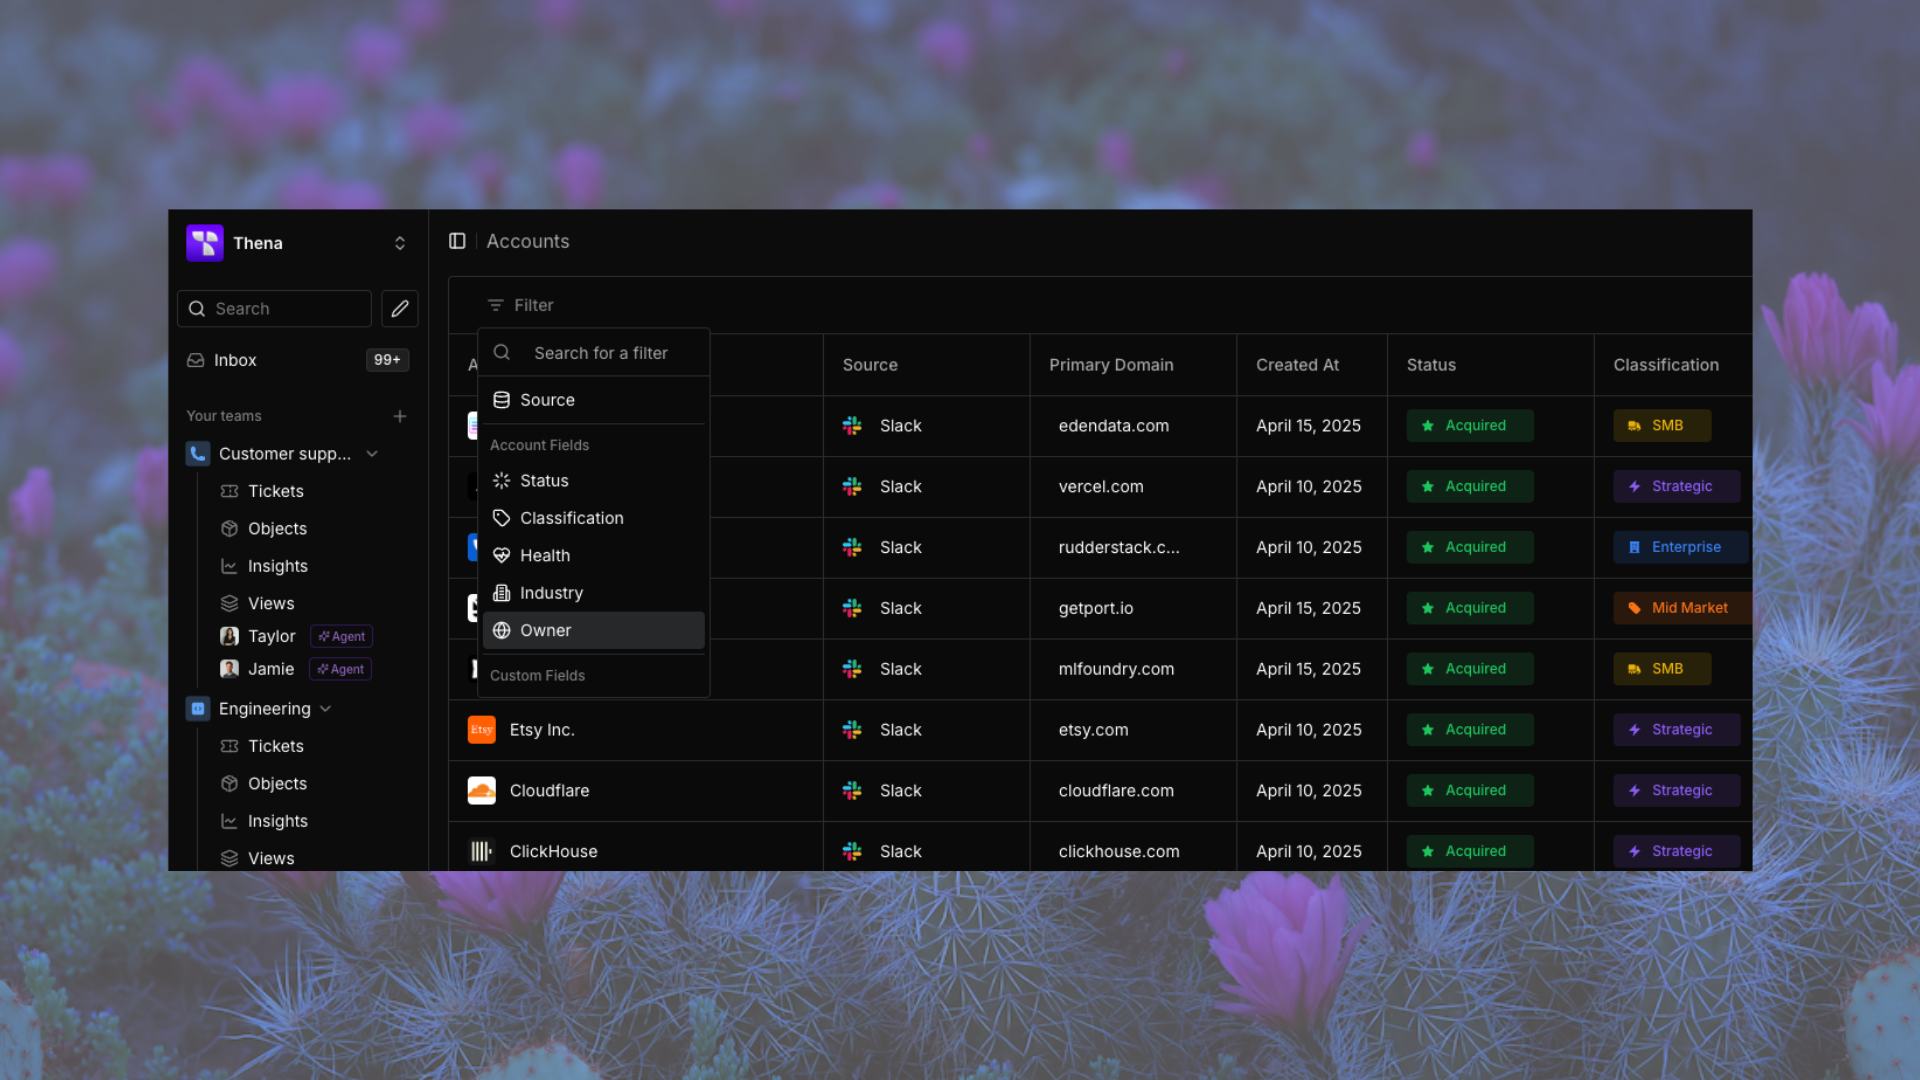Open the workspace switcher next to Thena
This screenshot has width=1920, height=1080.
[400, 242]
